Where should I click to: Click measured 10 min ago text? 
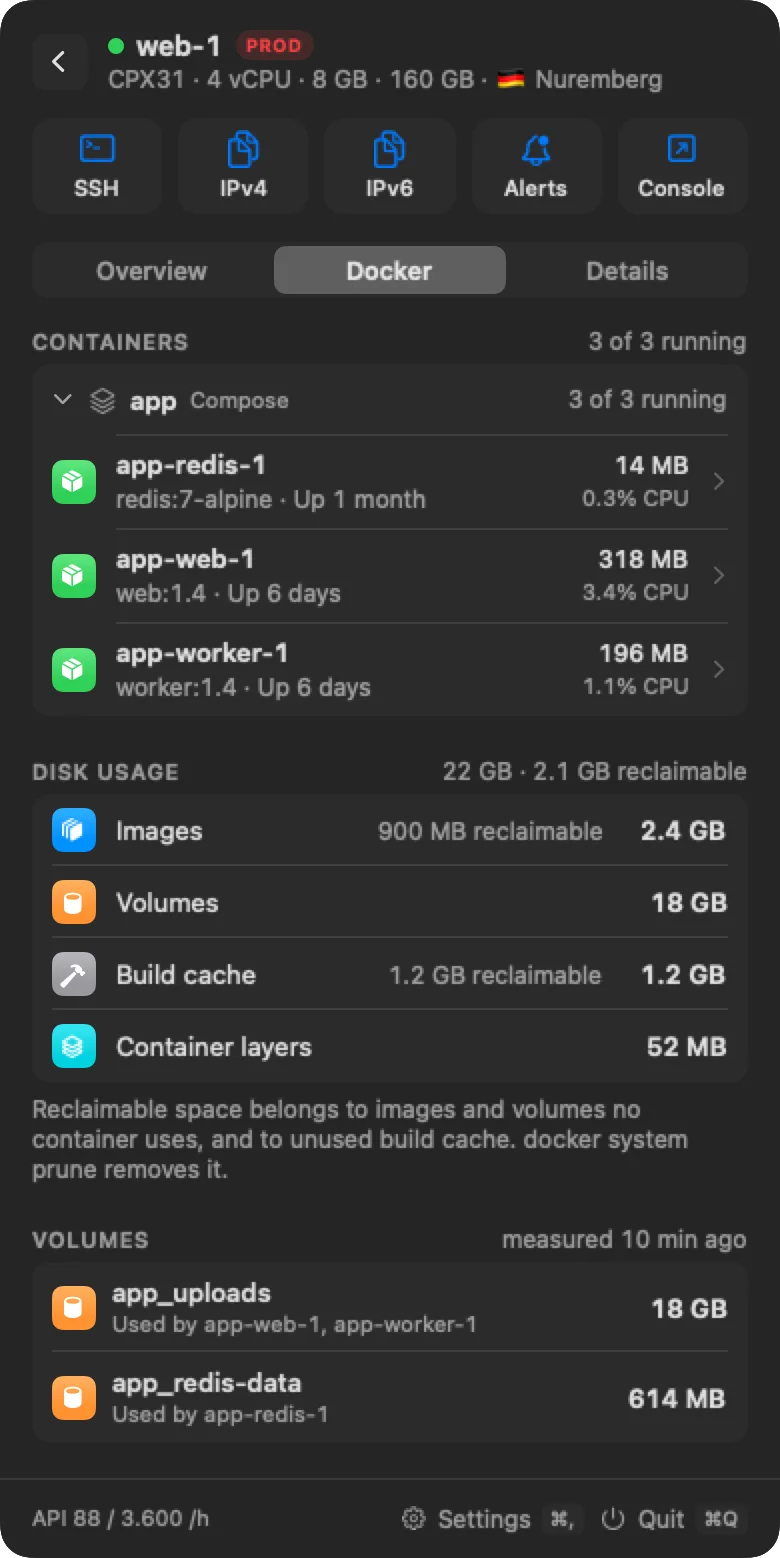point(624,1240)
